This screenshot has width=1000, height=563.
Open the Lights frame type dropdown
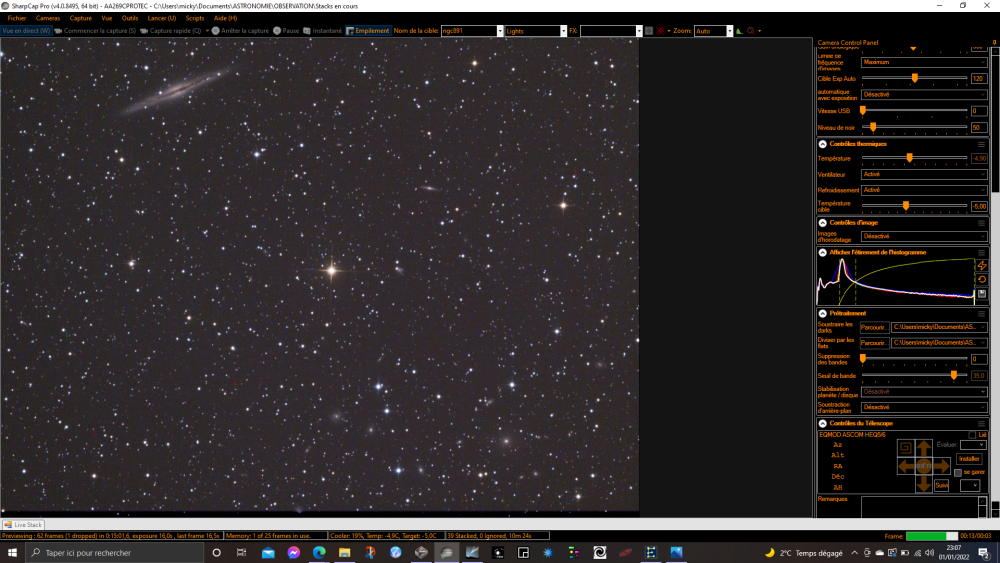pos(536,31)
